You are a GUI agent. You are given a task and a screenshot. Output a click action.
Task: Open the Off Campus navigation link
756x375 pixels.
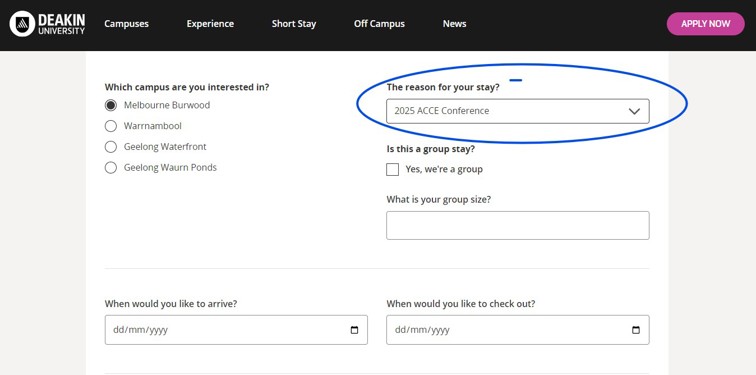click(379, 24)
